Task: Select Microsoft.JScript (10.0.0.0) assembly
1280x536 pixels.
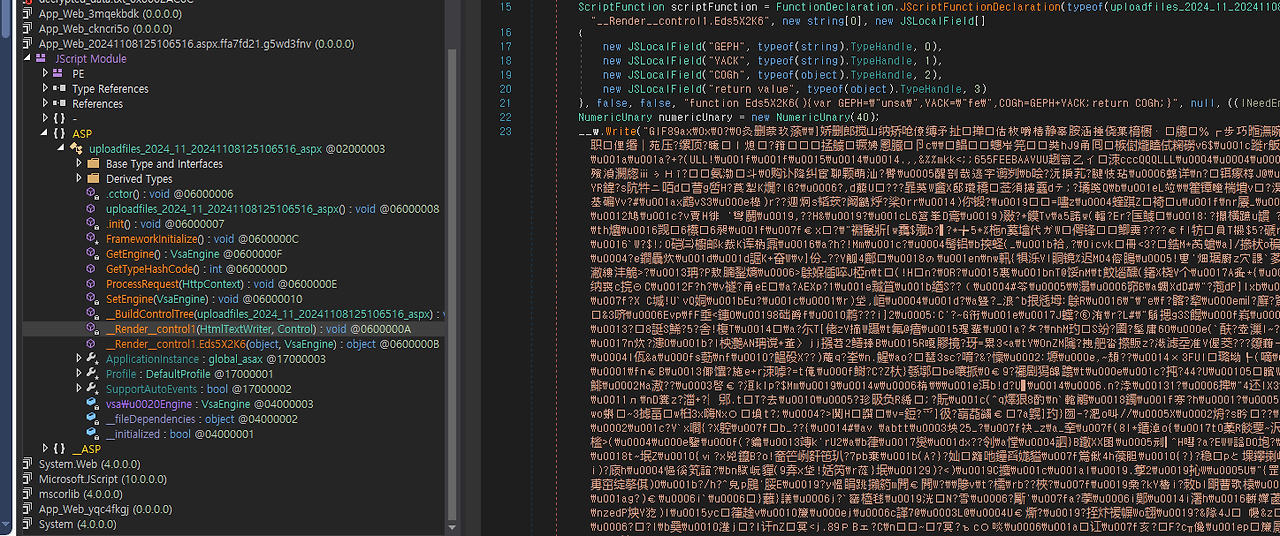Action: [105, 479]
